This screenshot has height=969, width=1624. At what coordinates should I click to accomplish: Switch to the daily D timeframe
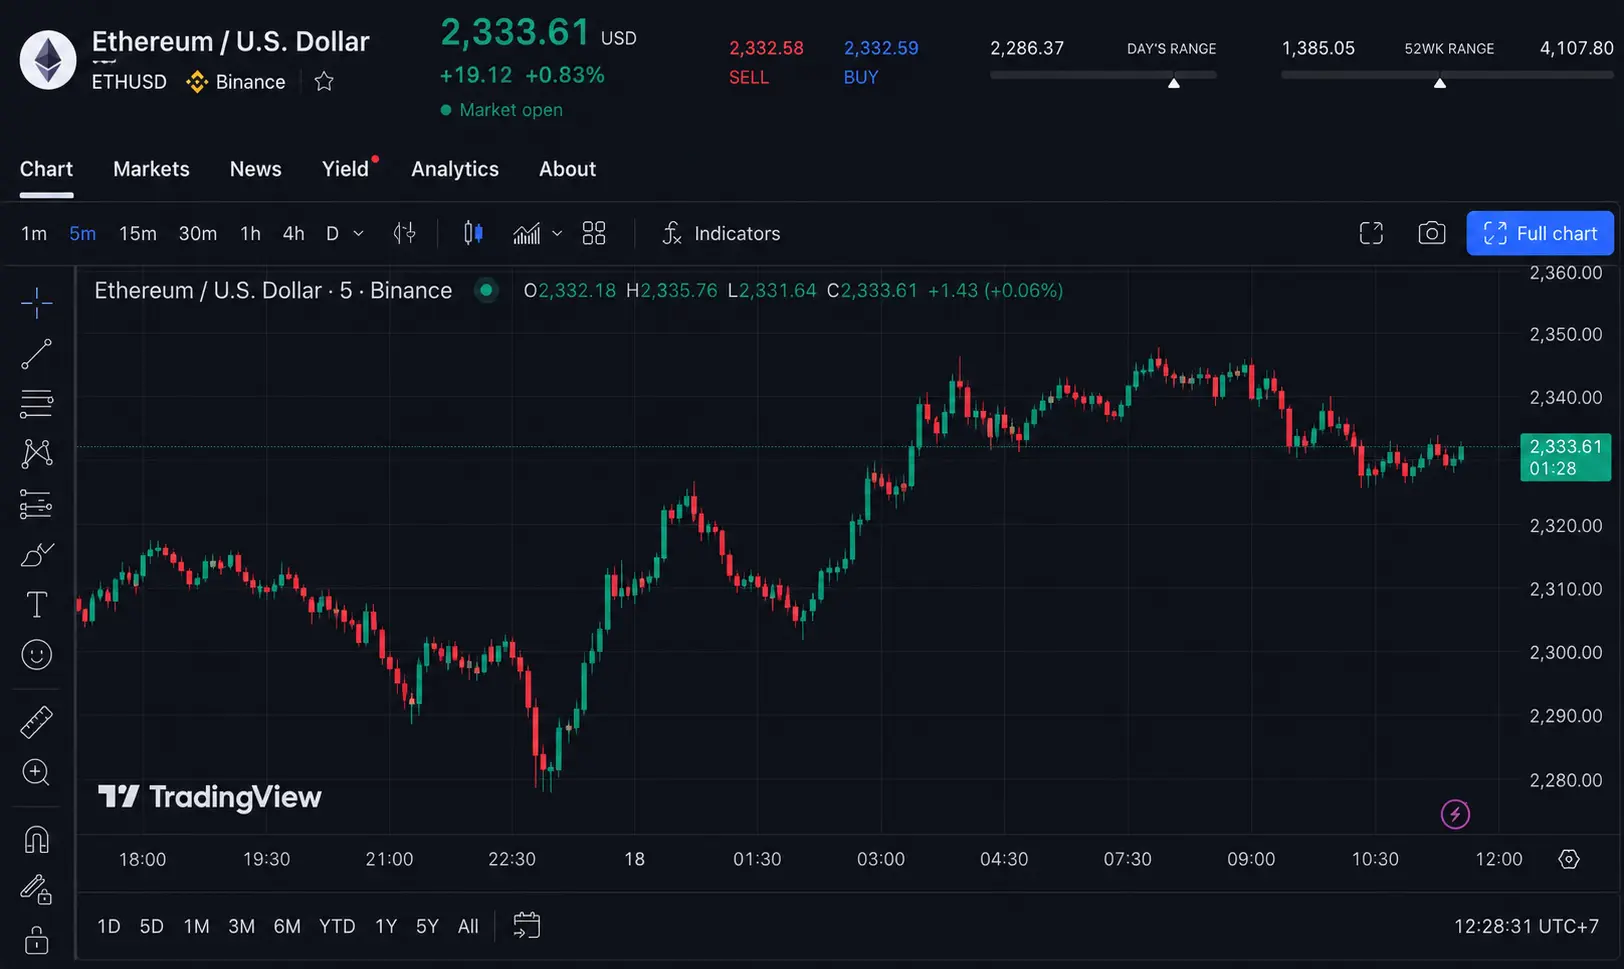pyautogui.click(x=332, y=233)
